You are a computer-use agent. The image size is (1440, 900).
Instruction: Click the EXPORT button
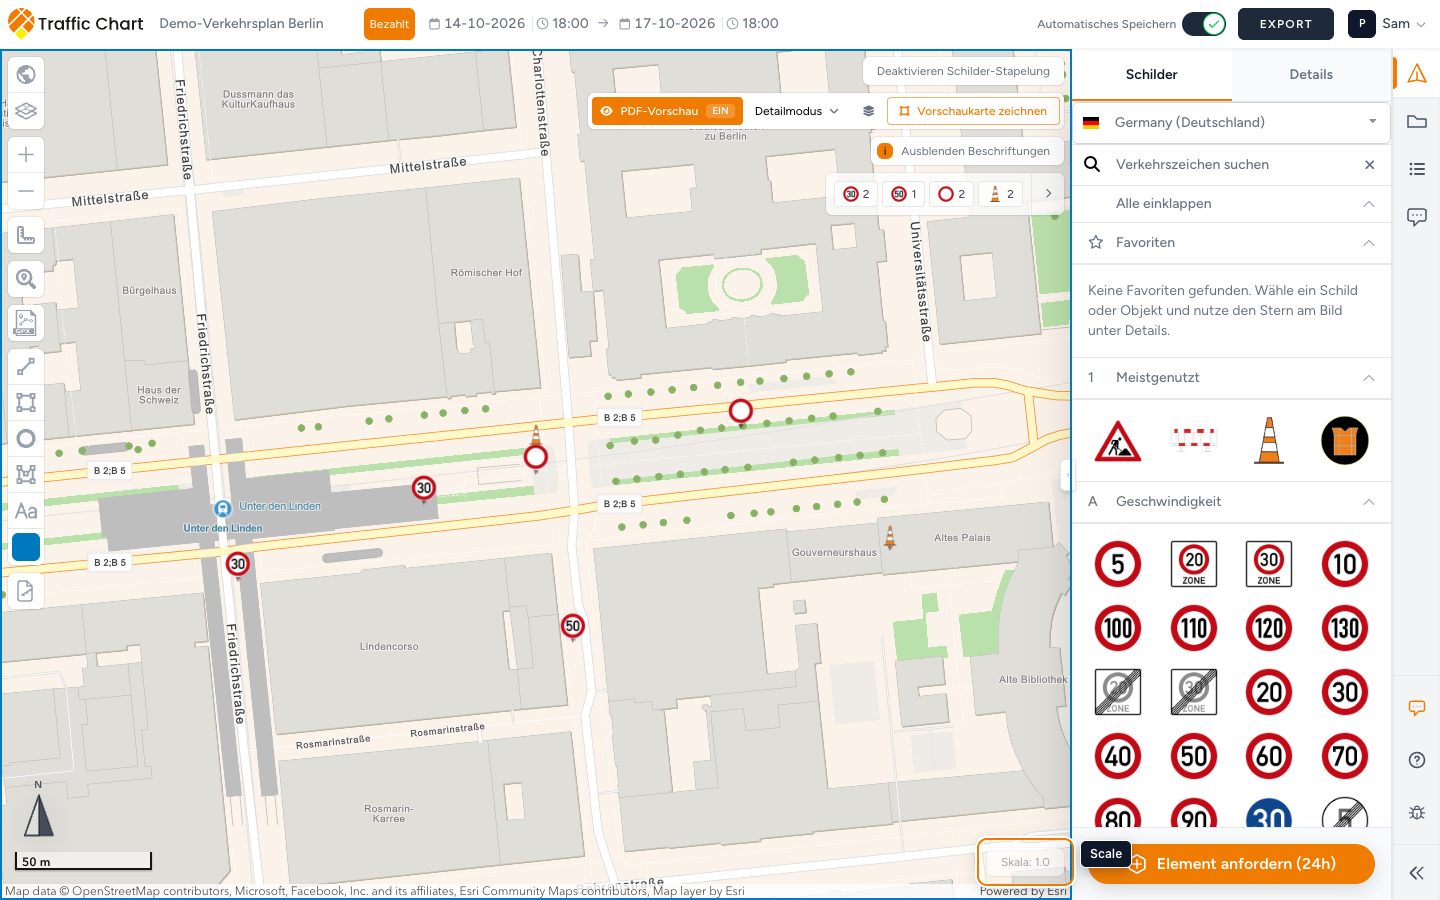tap(1286, 24)
